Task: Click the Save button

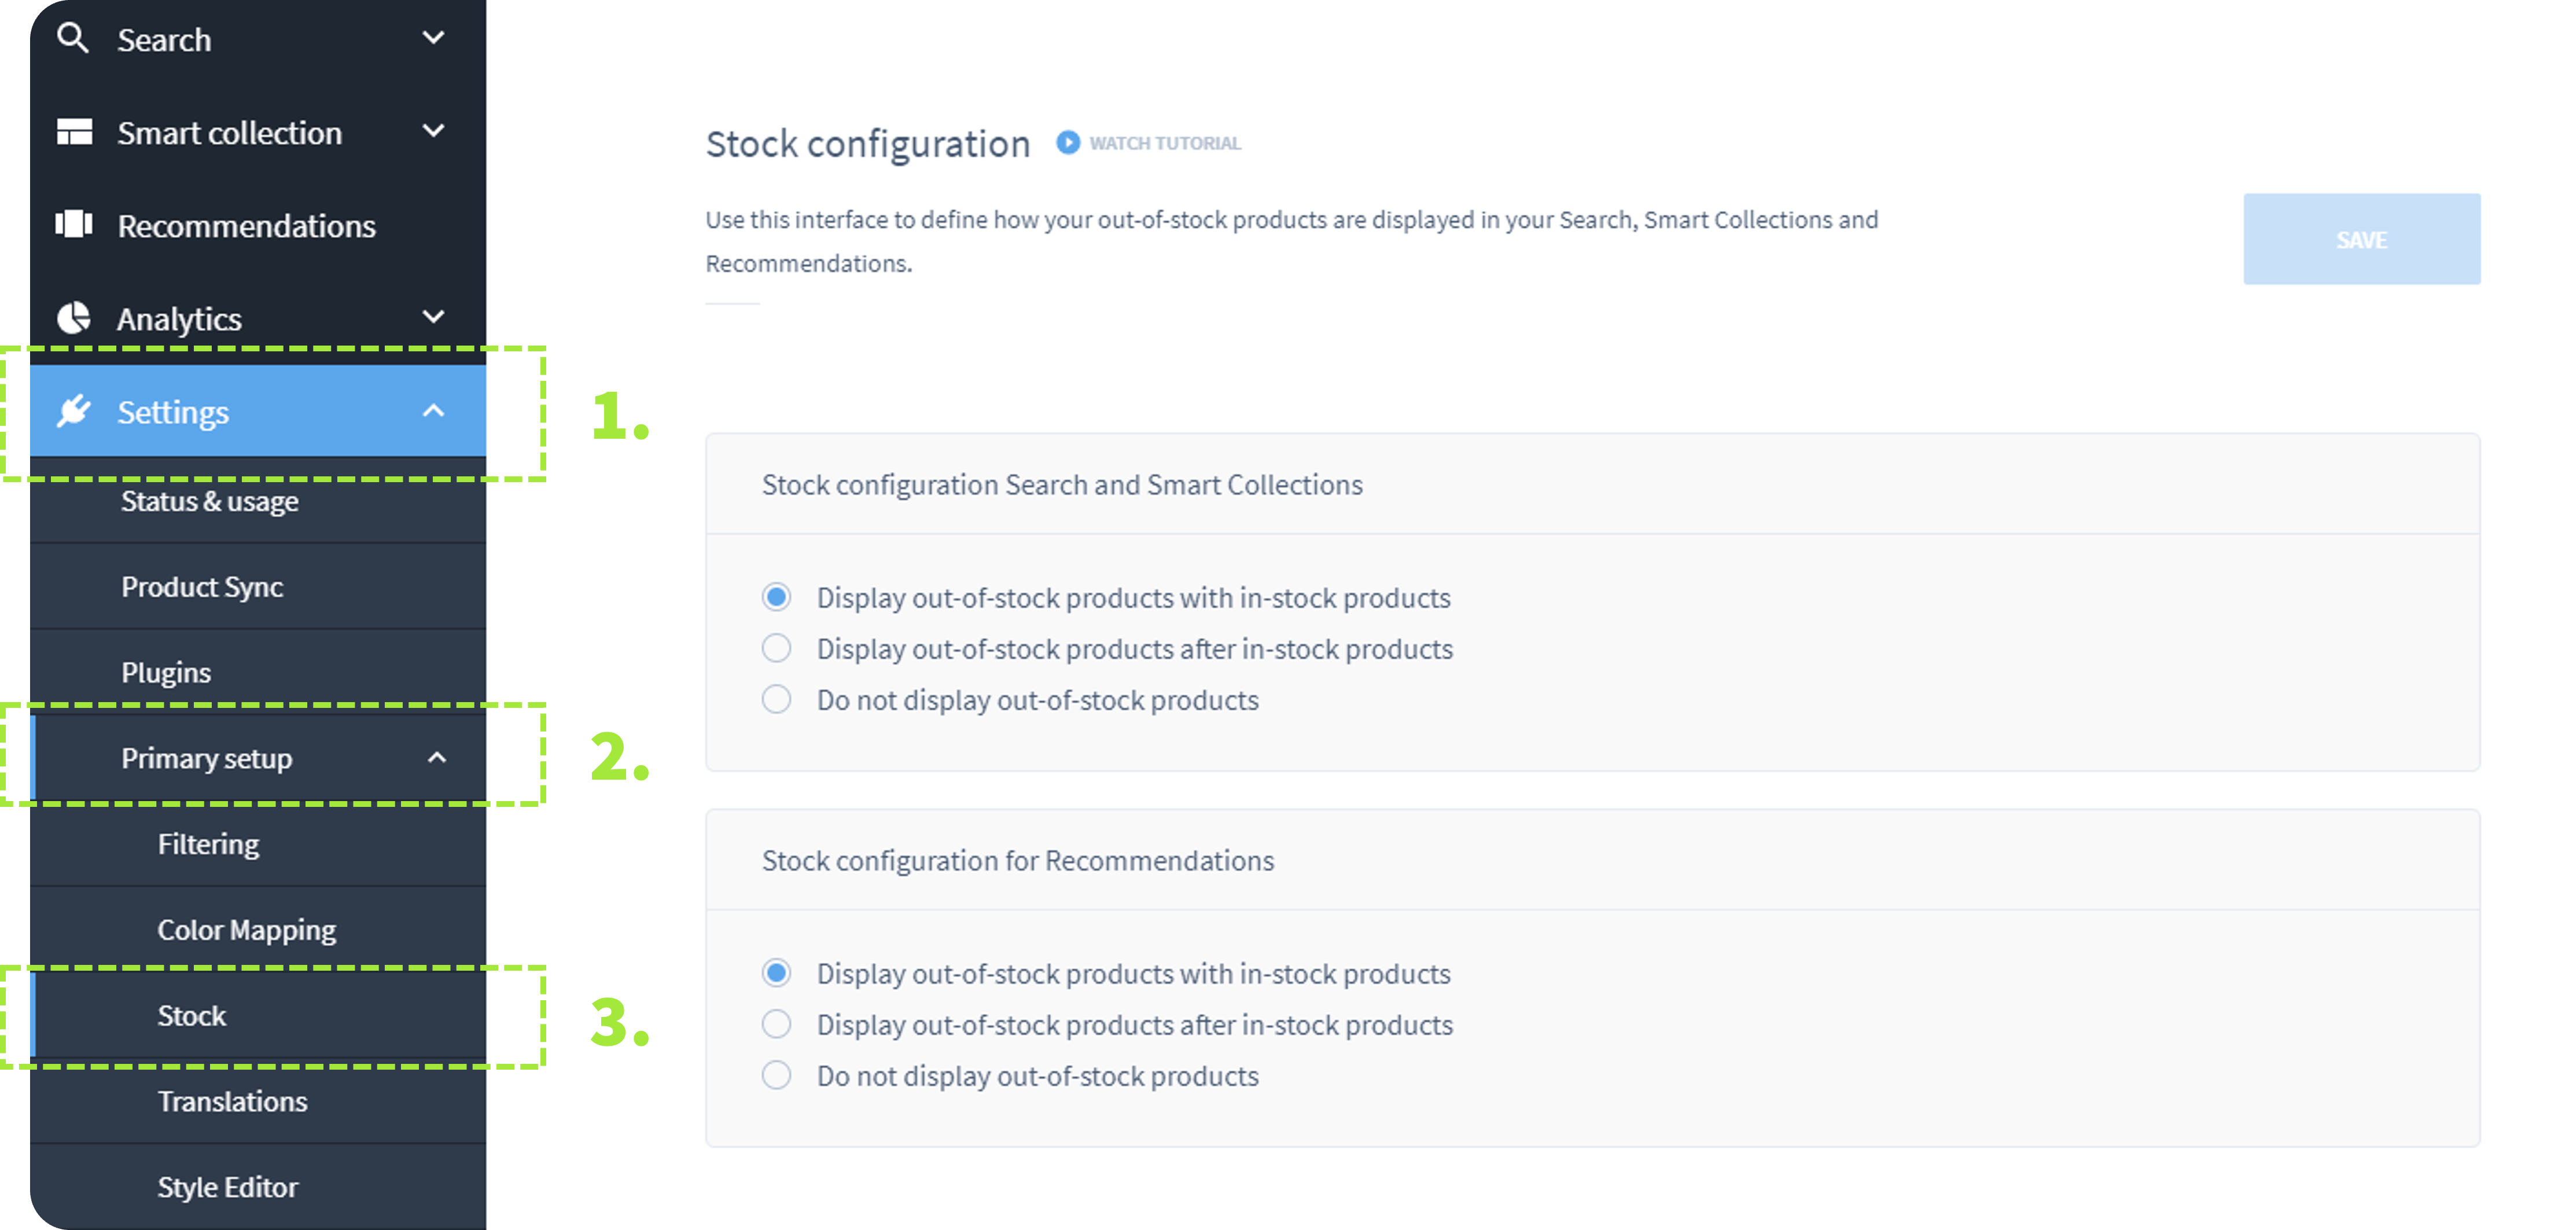Action: (x=2361, y=240)
